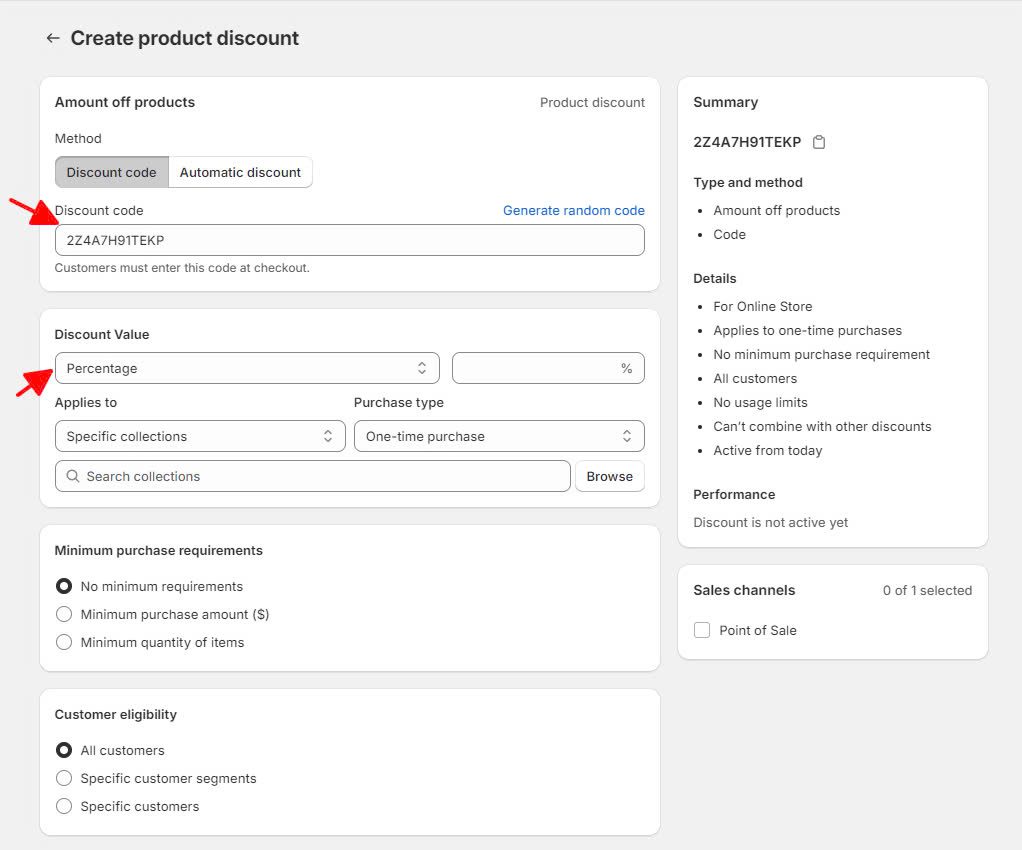Click the Search collections field

click(320, 476)
